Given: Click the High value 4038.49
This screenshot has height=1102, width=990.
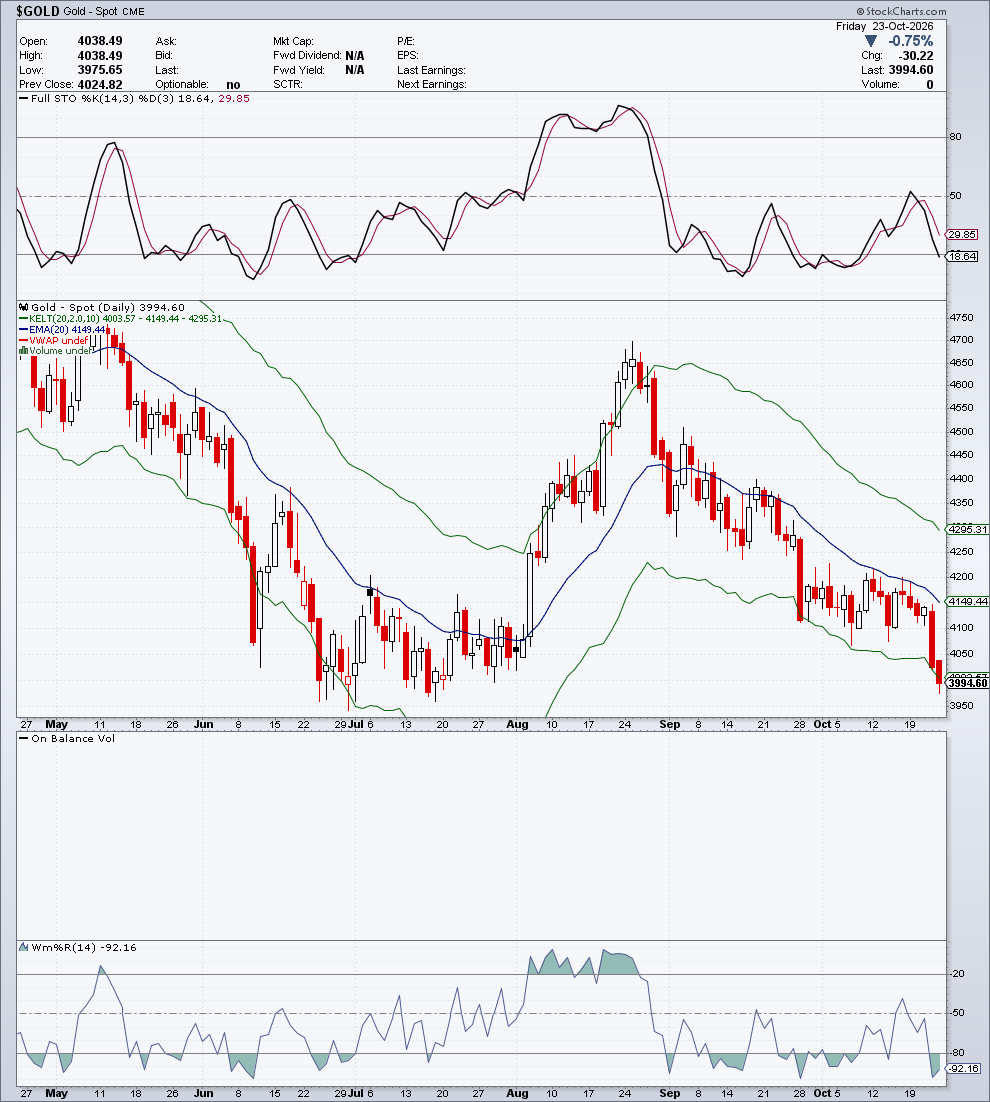Looking at the screenshot, I should 100,56.
